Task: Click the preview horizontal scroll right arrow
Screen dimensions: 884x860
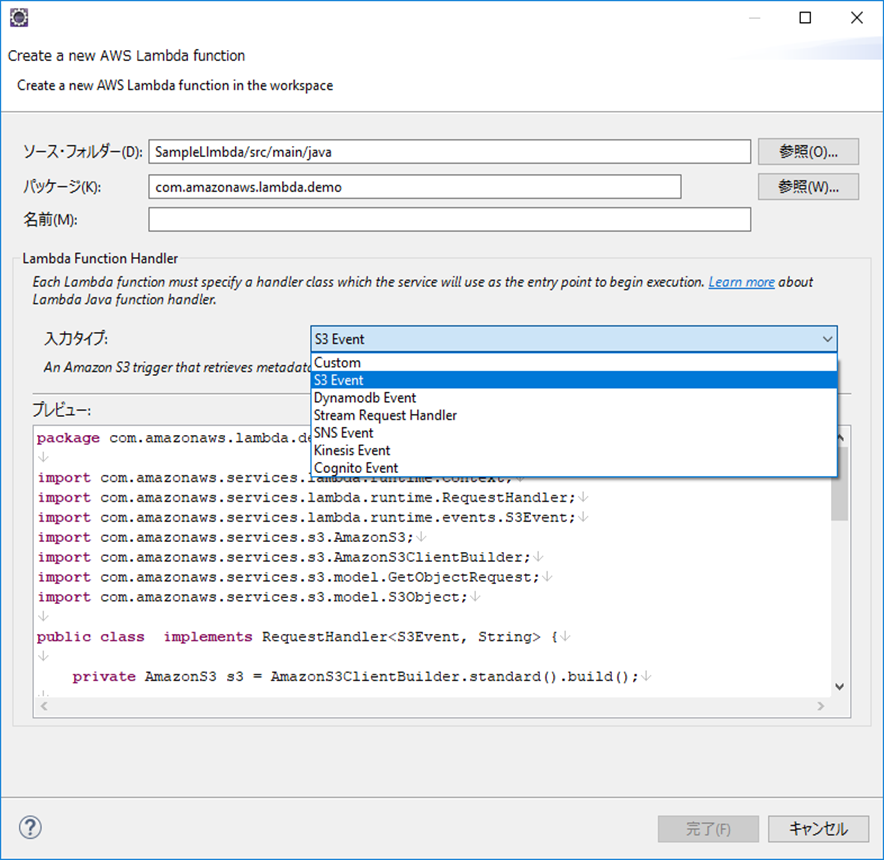Action: pyautogui.click(x=820, y=706)
